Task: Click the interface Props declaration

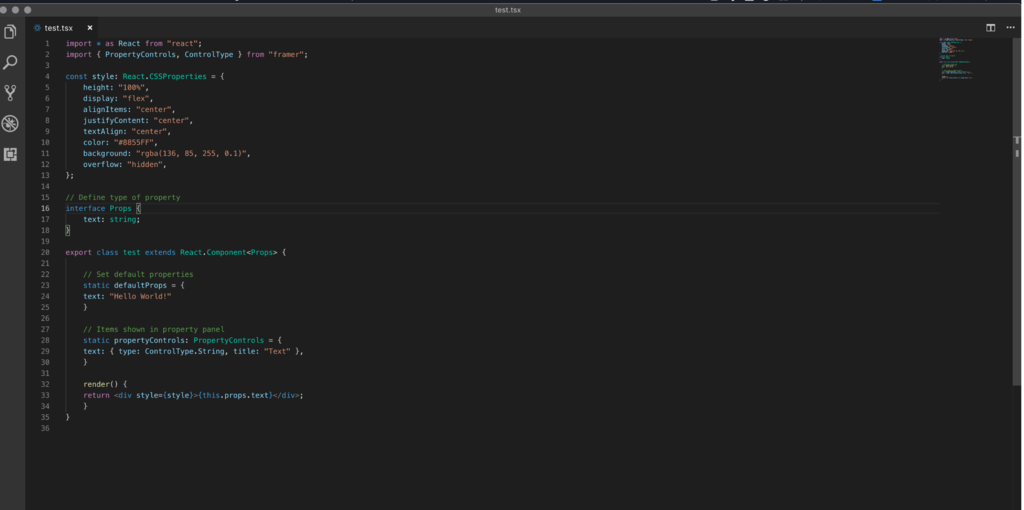Action: pyautogui.click(x=103, y=208)
